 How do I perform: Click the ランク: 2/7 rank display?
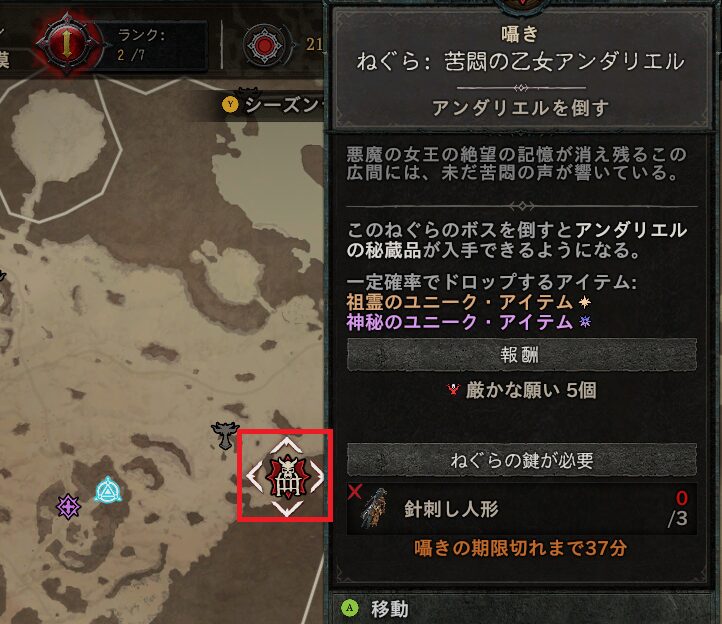(141, 45)
